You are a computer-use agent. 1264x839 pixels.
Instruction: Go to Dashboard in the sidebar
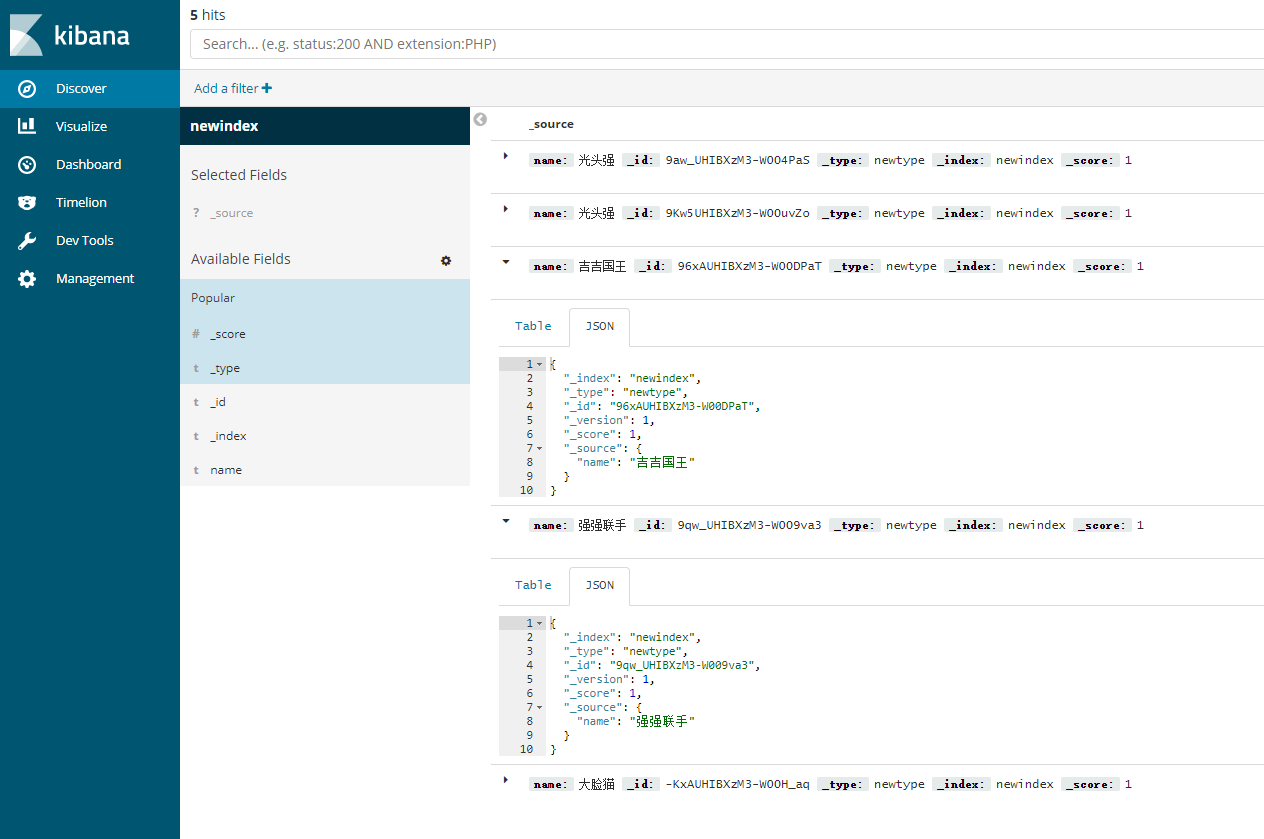coord(88,164)
